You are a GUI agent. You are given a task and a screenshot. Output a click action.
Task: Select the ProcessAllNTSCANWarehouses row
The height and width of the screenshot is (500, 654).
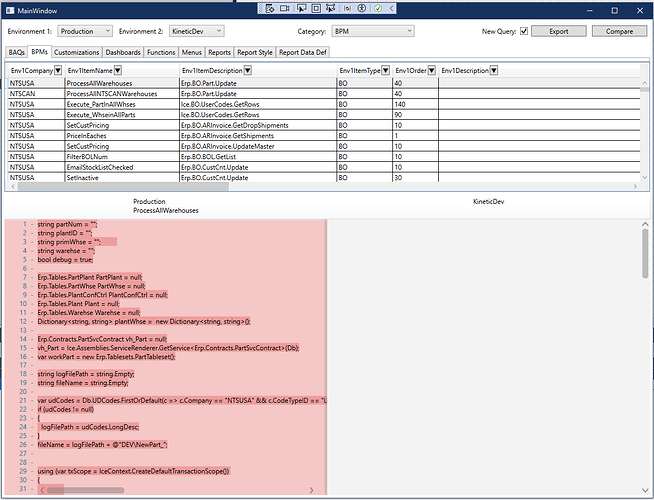(x=324, y=94)
